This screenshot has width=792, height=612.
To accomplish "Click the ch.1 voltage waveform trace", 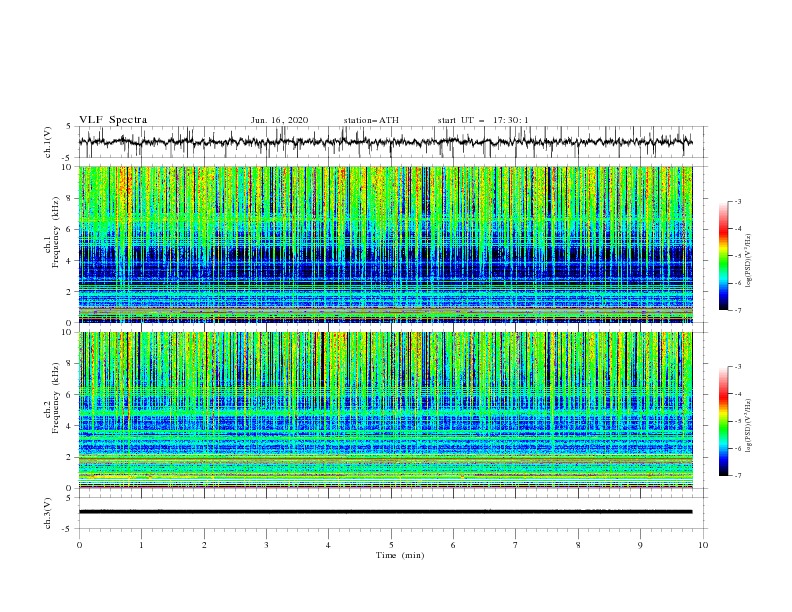I will (x=385, y=142).
